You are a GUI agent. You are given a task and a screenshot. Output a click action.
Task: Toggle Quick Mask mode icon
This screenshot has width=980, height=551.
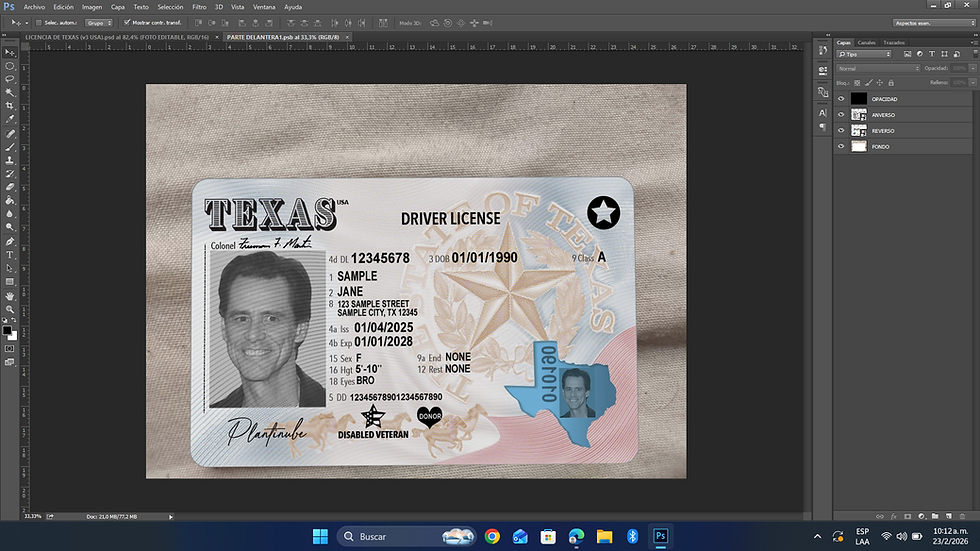(9, 349)
